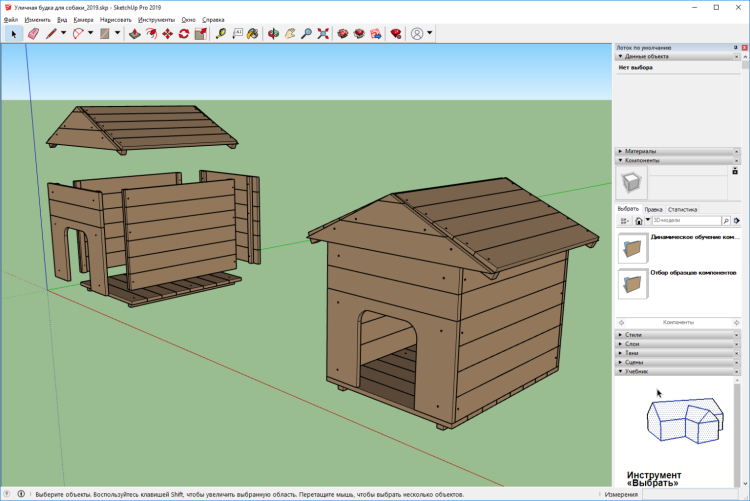Open the Line tool dropdown arrow
Viewport: 750px width, 501px height.
click(x=63, y=33)
